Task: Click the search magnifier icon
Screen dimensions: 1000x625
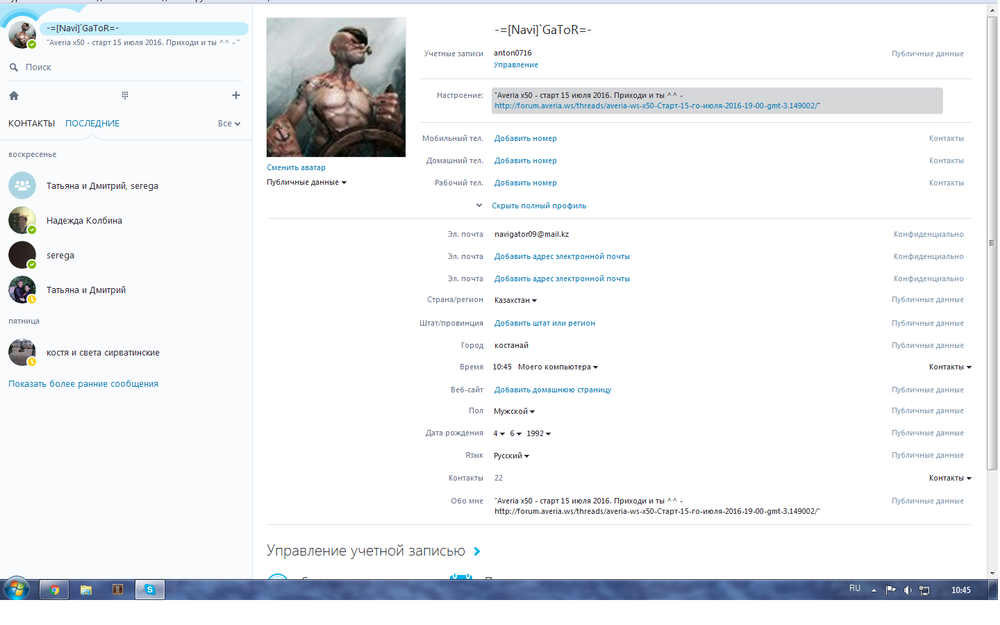Action: (14, 67)
